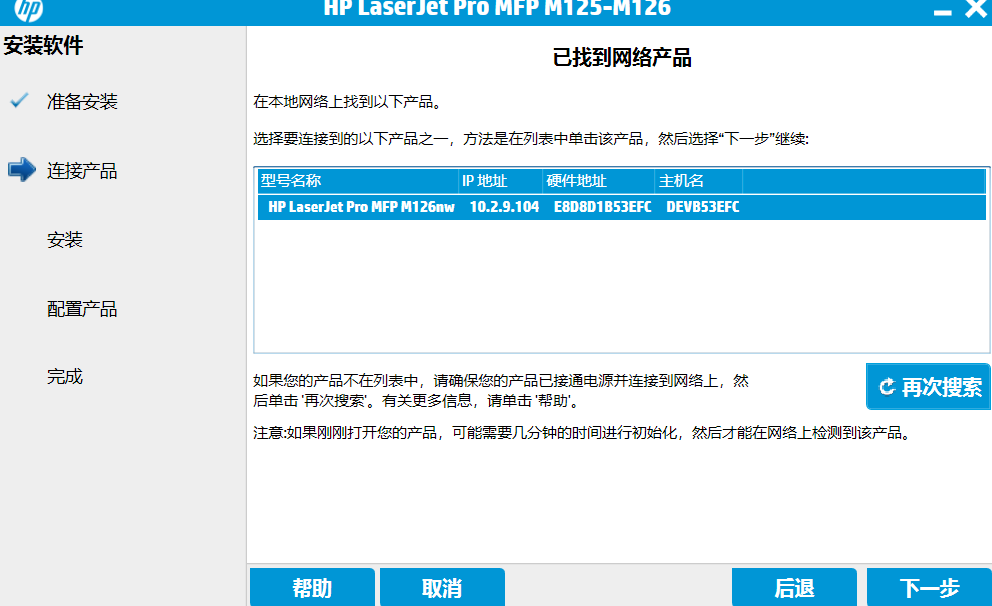
Task: Close the HP installer window
Action: [976, 9]
